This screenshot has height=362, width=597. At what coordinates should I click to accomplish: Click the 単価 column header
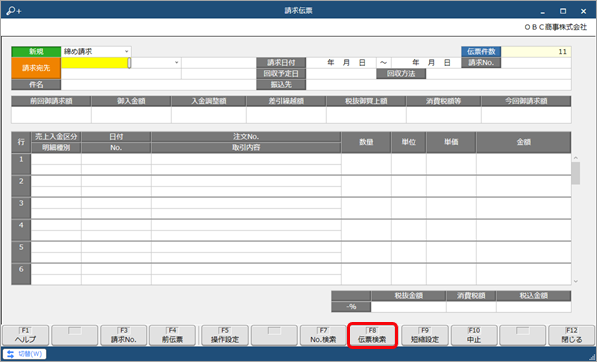point(451,142)
